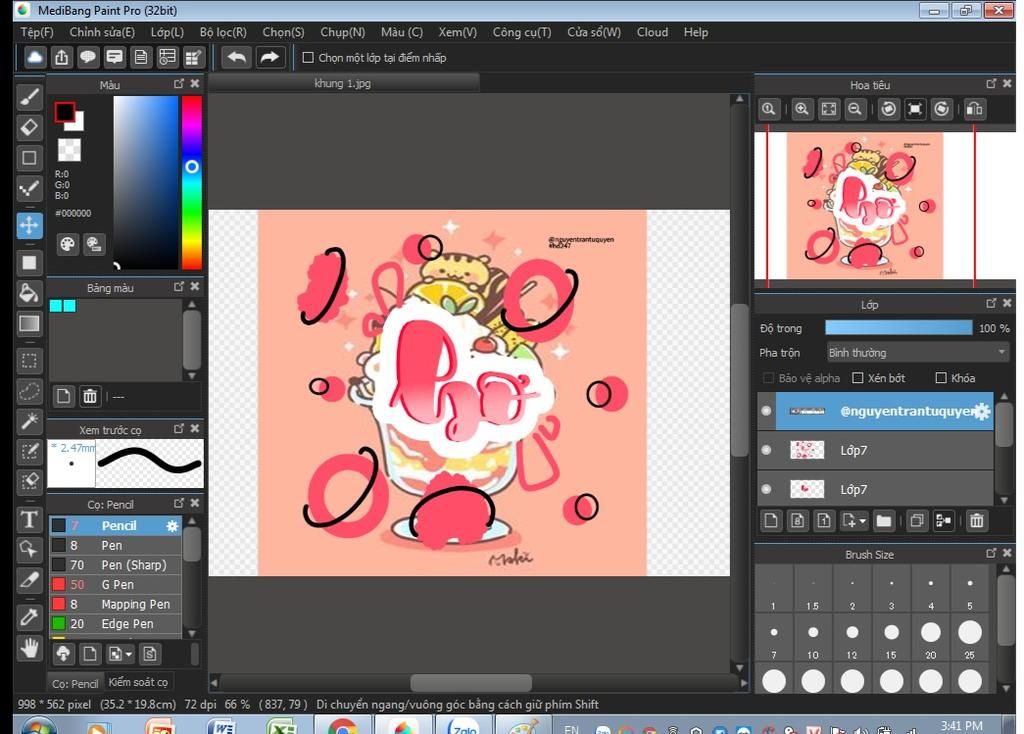Delete swatch via palette trash icon
The height and width of the screenshot is (734, 1024).
[90, 396]
